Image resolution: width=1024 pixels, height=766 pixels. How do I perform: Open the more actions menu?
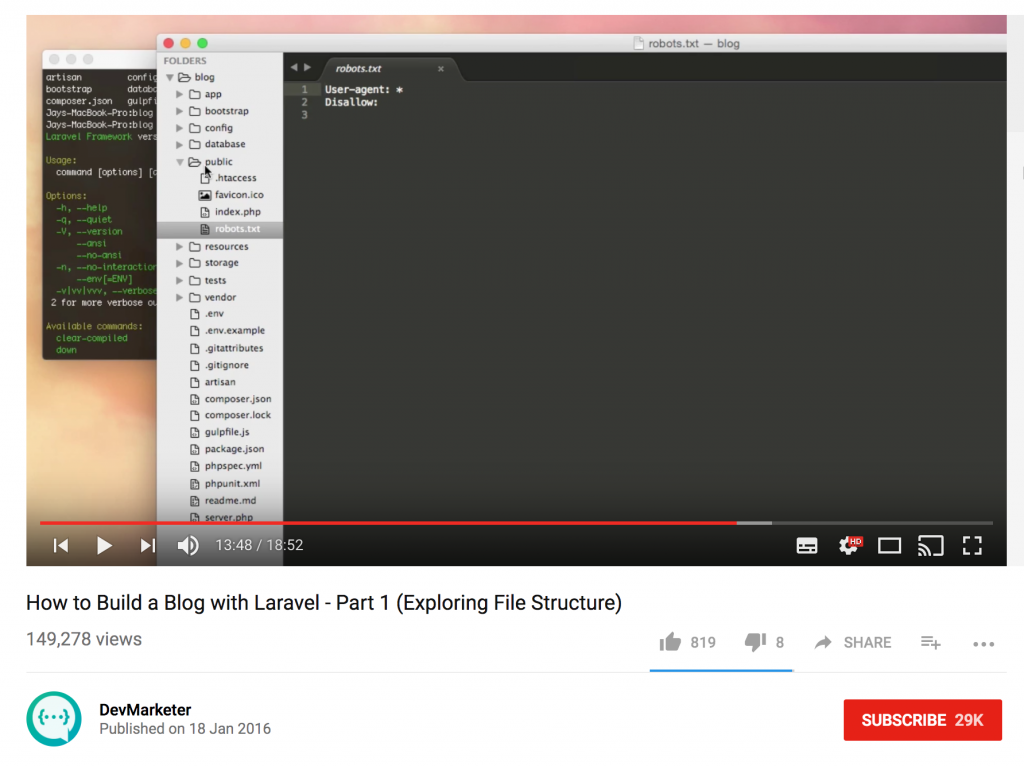(983, 643)
